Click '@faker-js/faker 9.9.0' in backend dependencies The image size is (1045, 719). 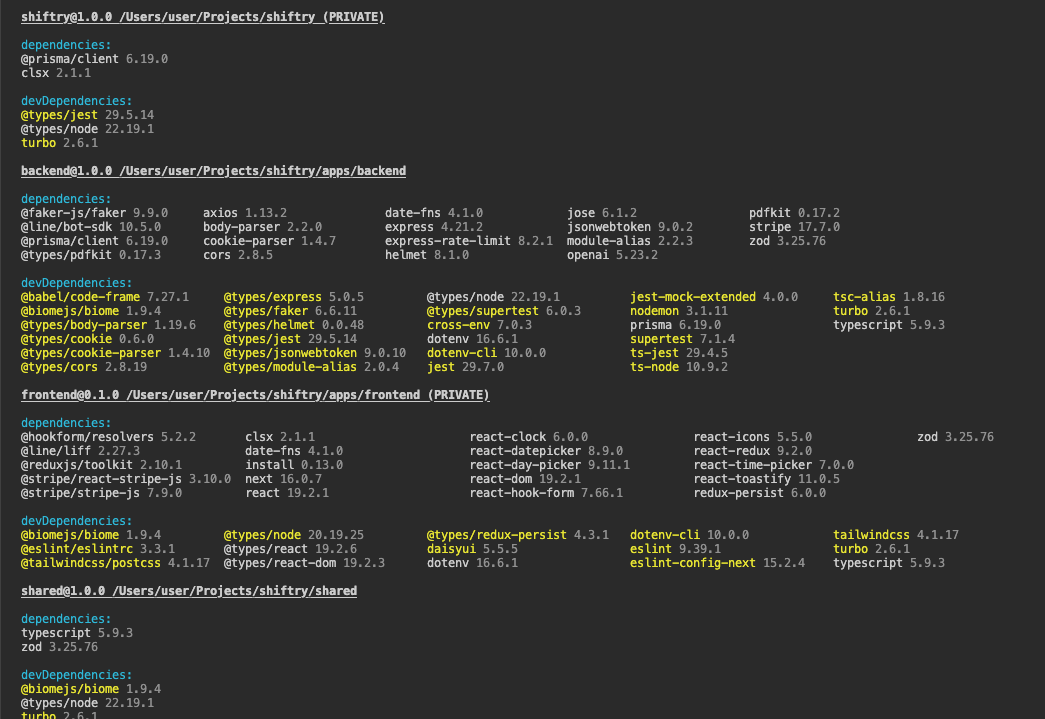tap(94, 213)
